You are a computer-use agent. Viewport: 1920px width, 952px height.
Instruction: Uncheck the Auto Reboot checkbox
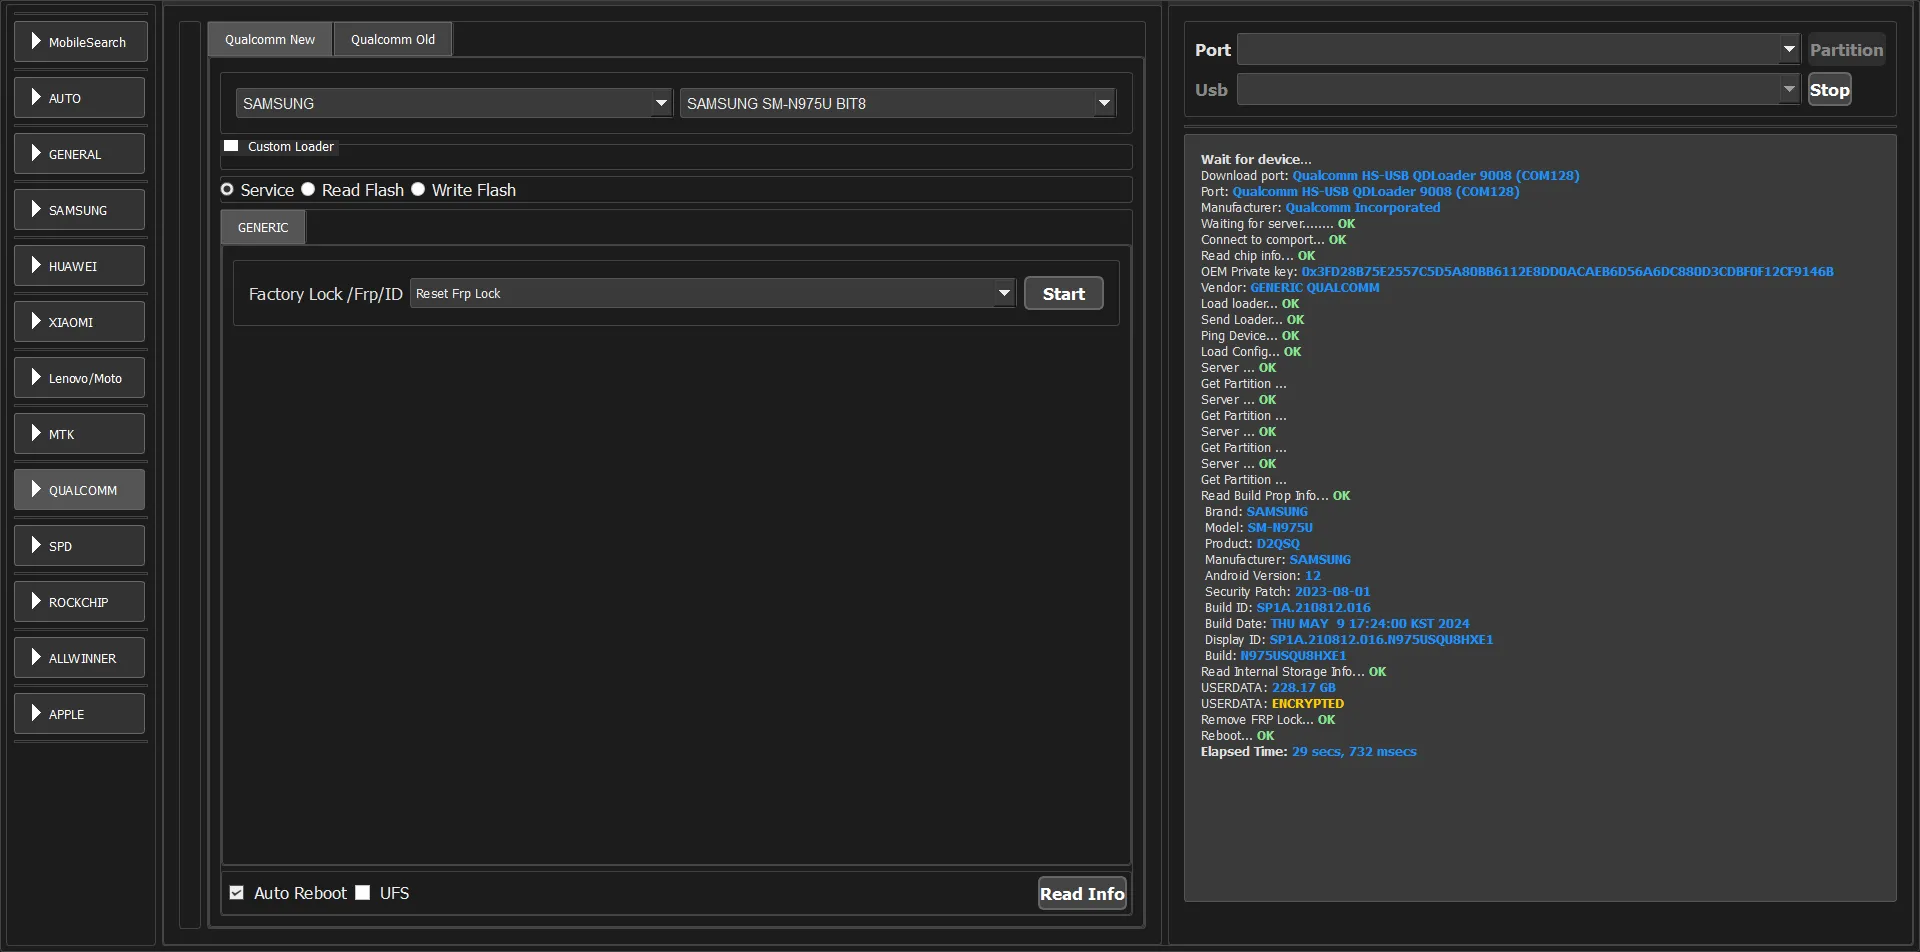(x=237, y=893)
